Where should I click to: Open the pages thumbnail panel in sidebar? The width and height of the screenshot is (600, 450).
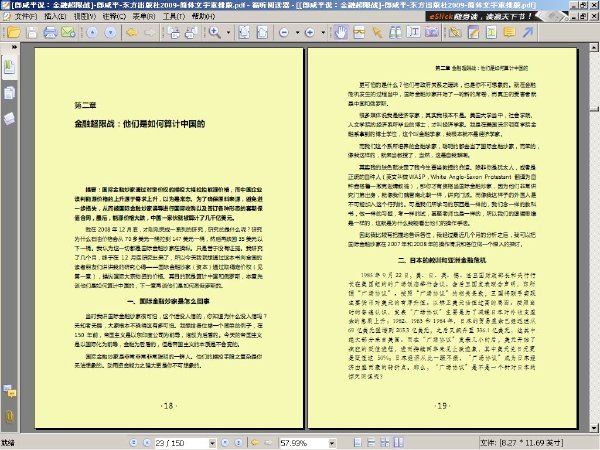pyautogui.click(x=9, y=93)
